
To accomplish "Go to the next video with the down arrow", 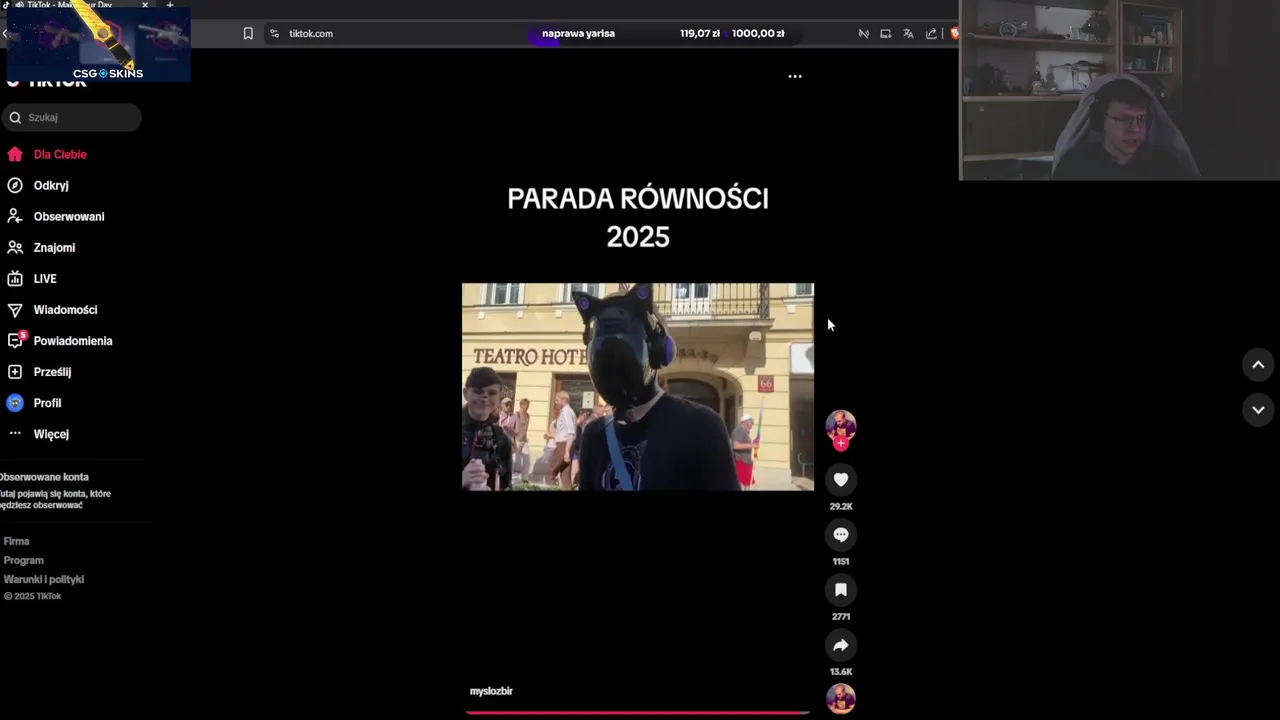I will click(x=1258, y=410).
